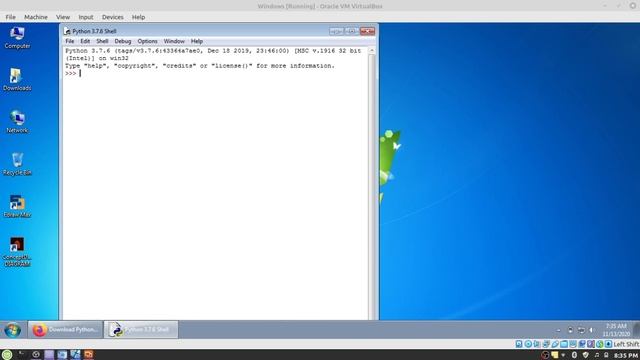The image size is (640, 360).
Task: Open the Linux Mint menu button
Action: pos(7,354)
